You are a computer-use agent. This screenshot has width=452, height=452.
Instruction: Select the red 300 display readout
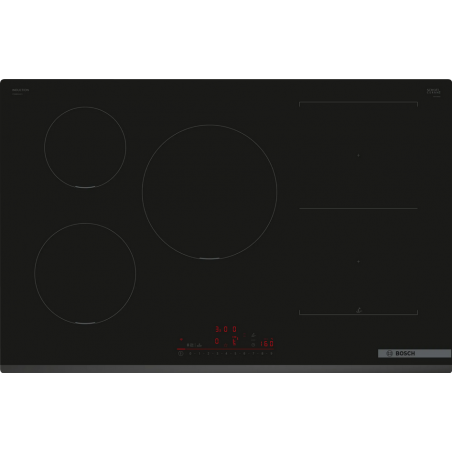(x=226, y=329)
